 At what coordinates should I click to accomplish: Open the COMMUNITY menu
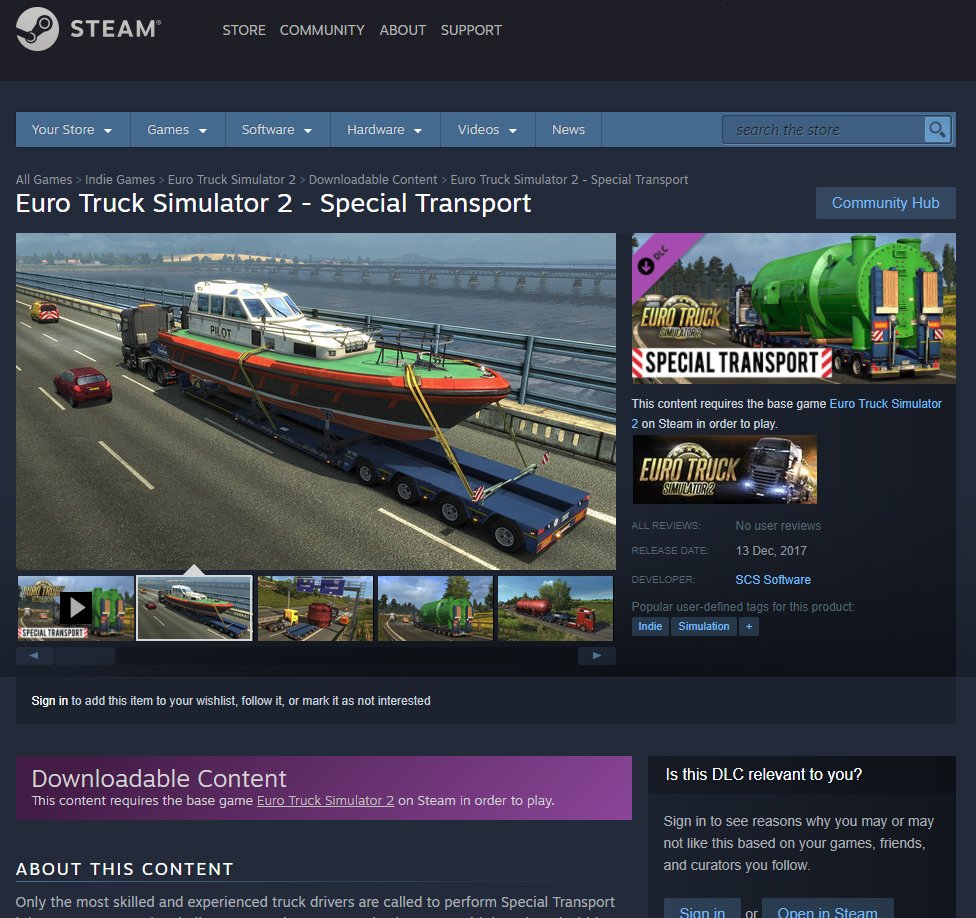pos(322,30)
